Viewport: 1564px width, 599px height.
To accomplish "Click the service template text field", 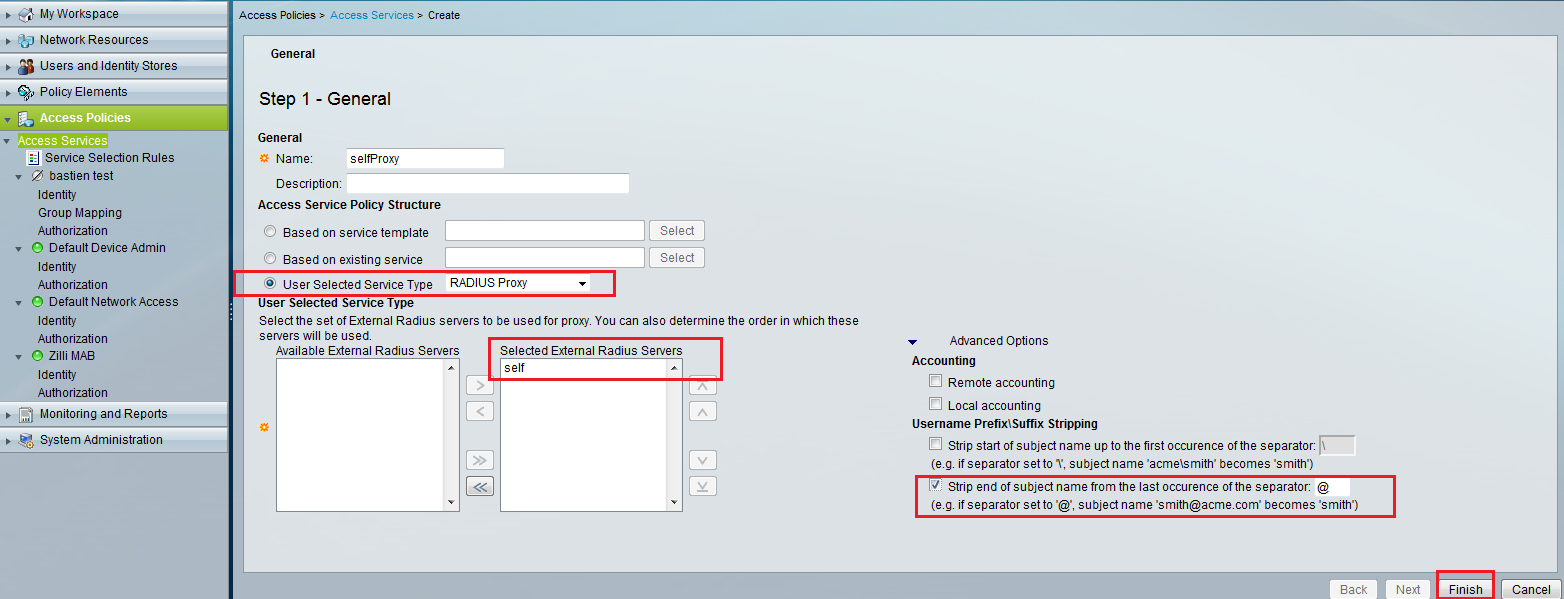I will (545, 231).
